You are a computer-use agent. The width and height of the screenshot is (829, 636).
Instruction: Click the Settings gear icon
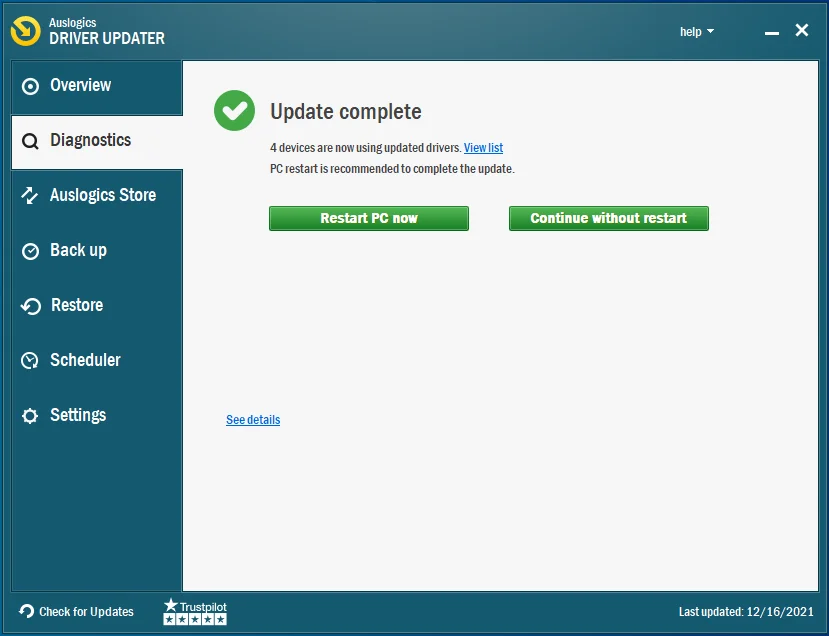(30, 416)
